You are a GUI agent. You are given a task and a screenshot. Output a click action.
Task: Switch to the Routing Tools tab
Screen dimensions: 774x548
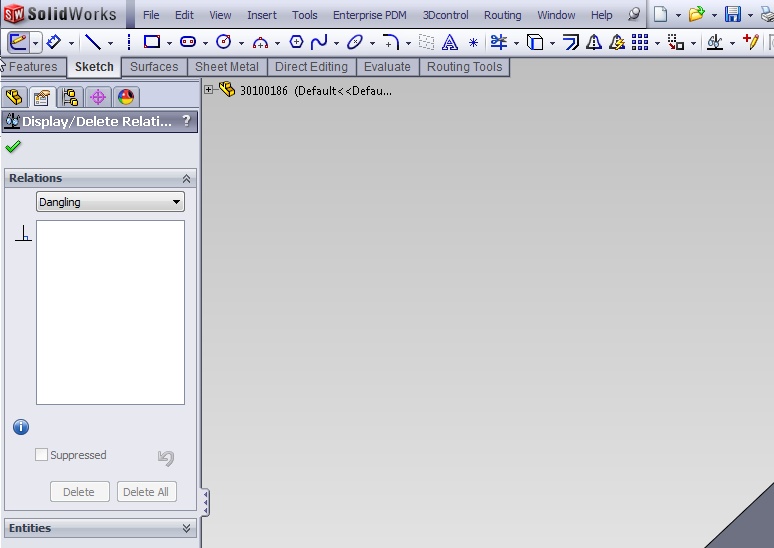pos(464,67)
